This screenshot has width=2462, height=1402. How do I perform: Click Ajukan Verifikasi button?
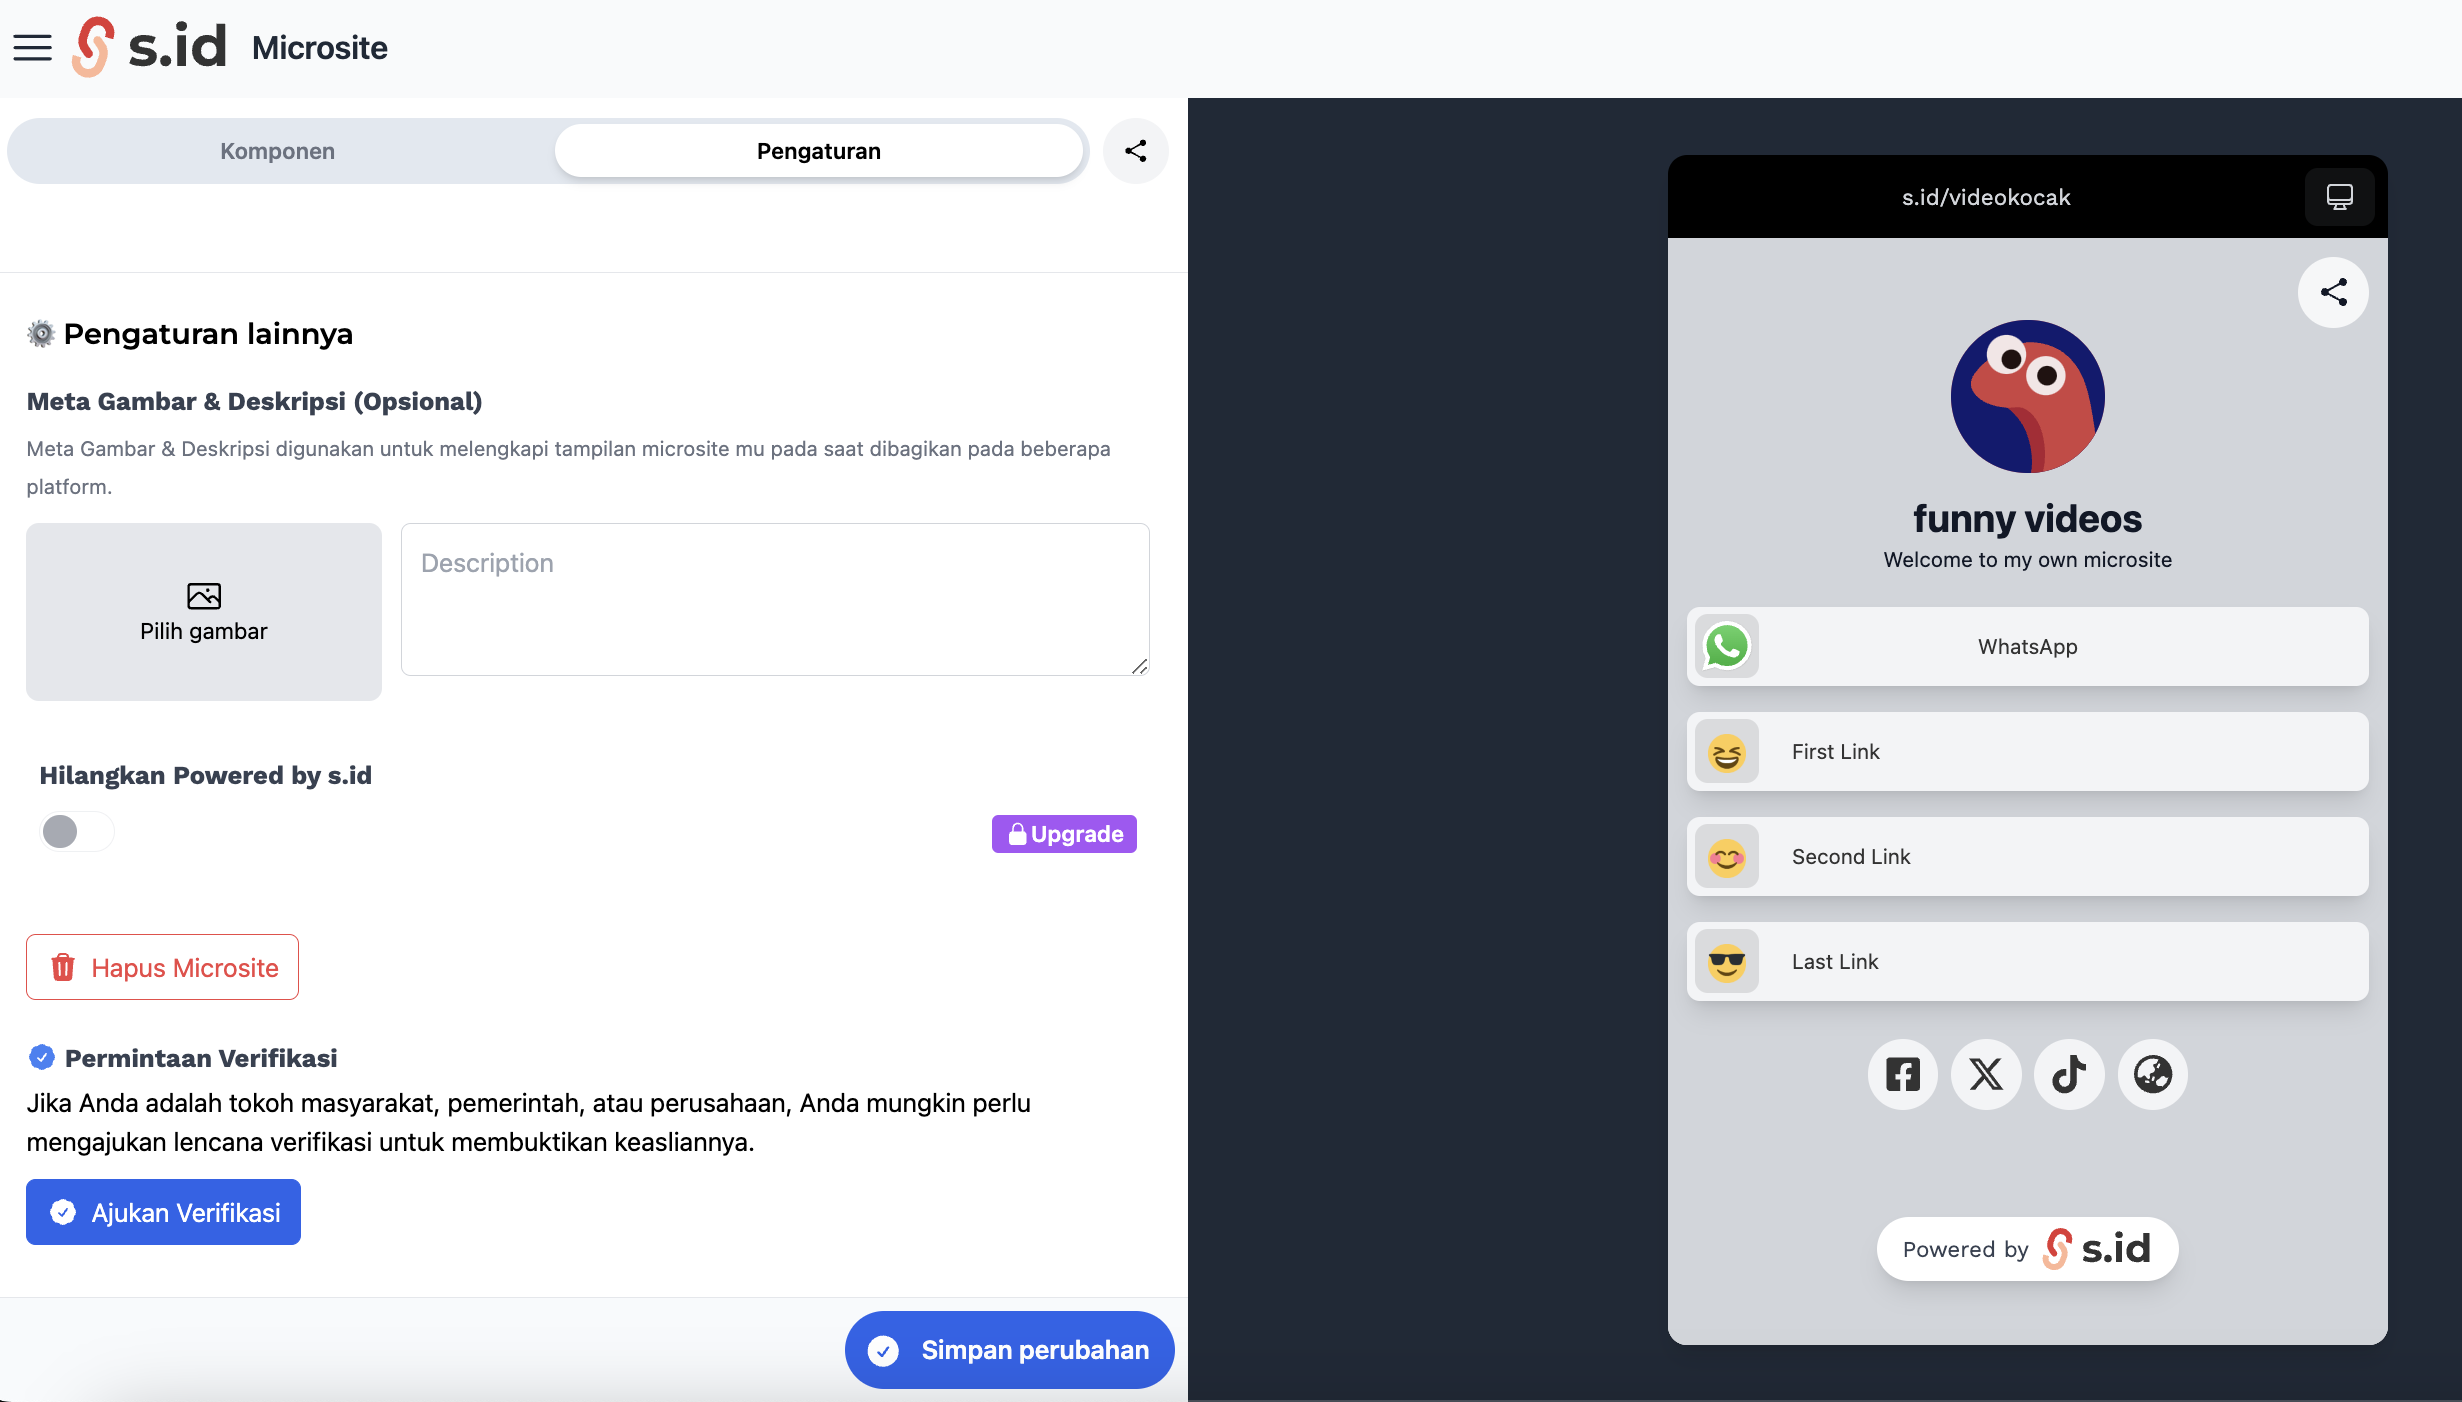pos(163,1212)
